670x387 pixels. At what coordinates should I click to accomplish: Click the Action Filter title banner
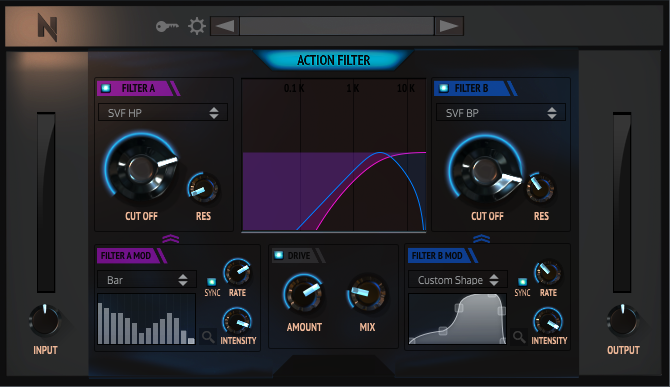click(333, 60)
